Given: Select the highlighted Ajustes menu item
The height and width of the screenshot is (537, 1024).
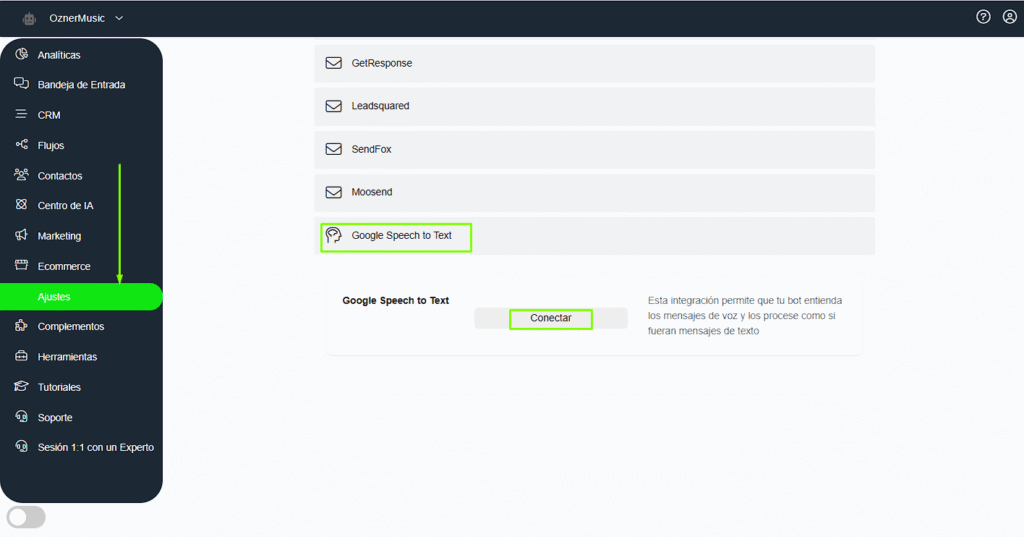Looking at the screenshot, I should [81, 297].
